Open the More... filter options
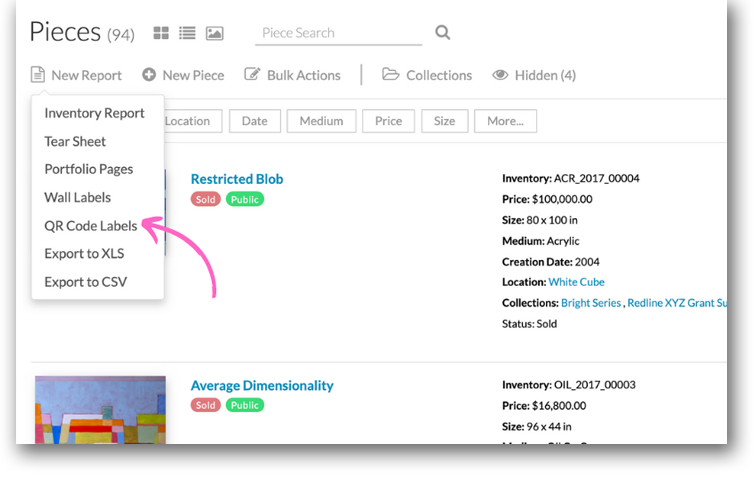This screenshot has height=480, width=756. tap(505, 121)
